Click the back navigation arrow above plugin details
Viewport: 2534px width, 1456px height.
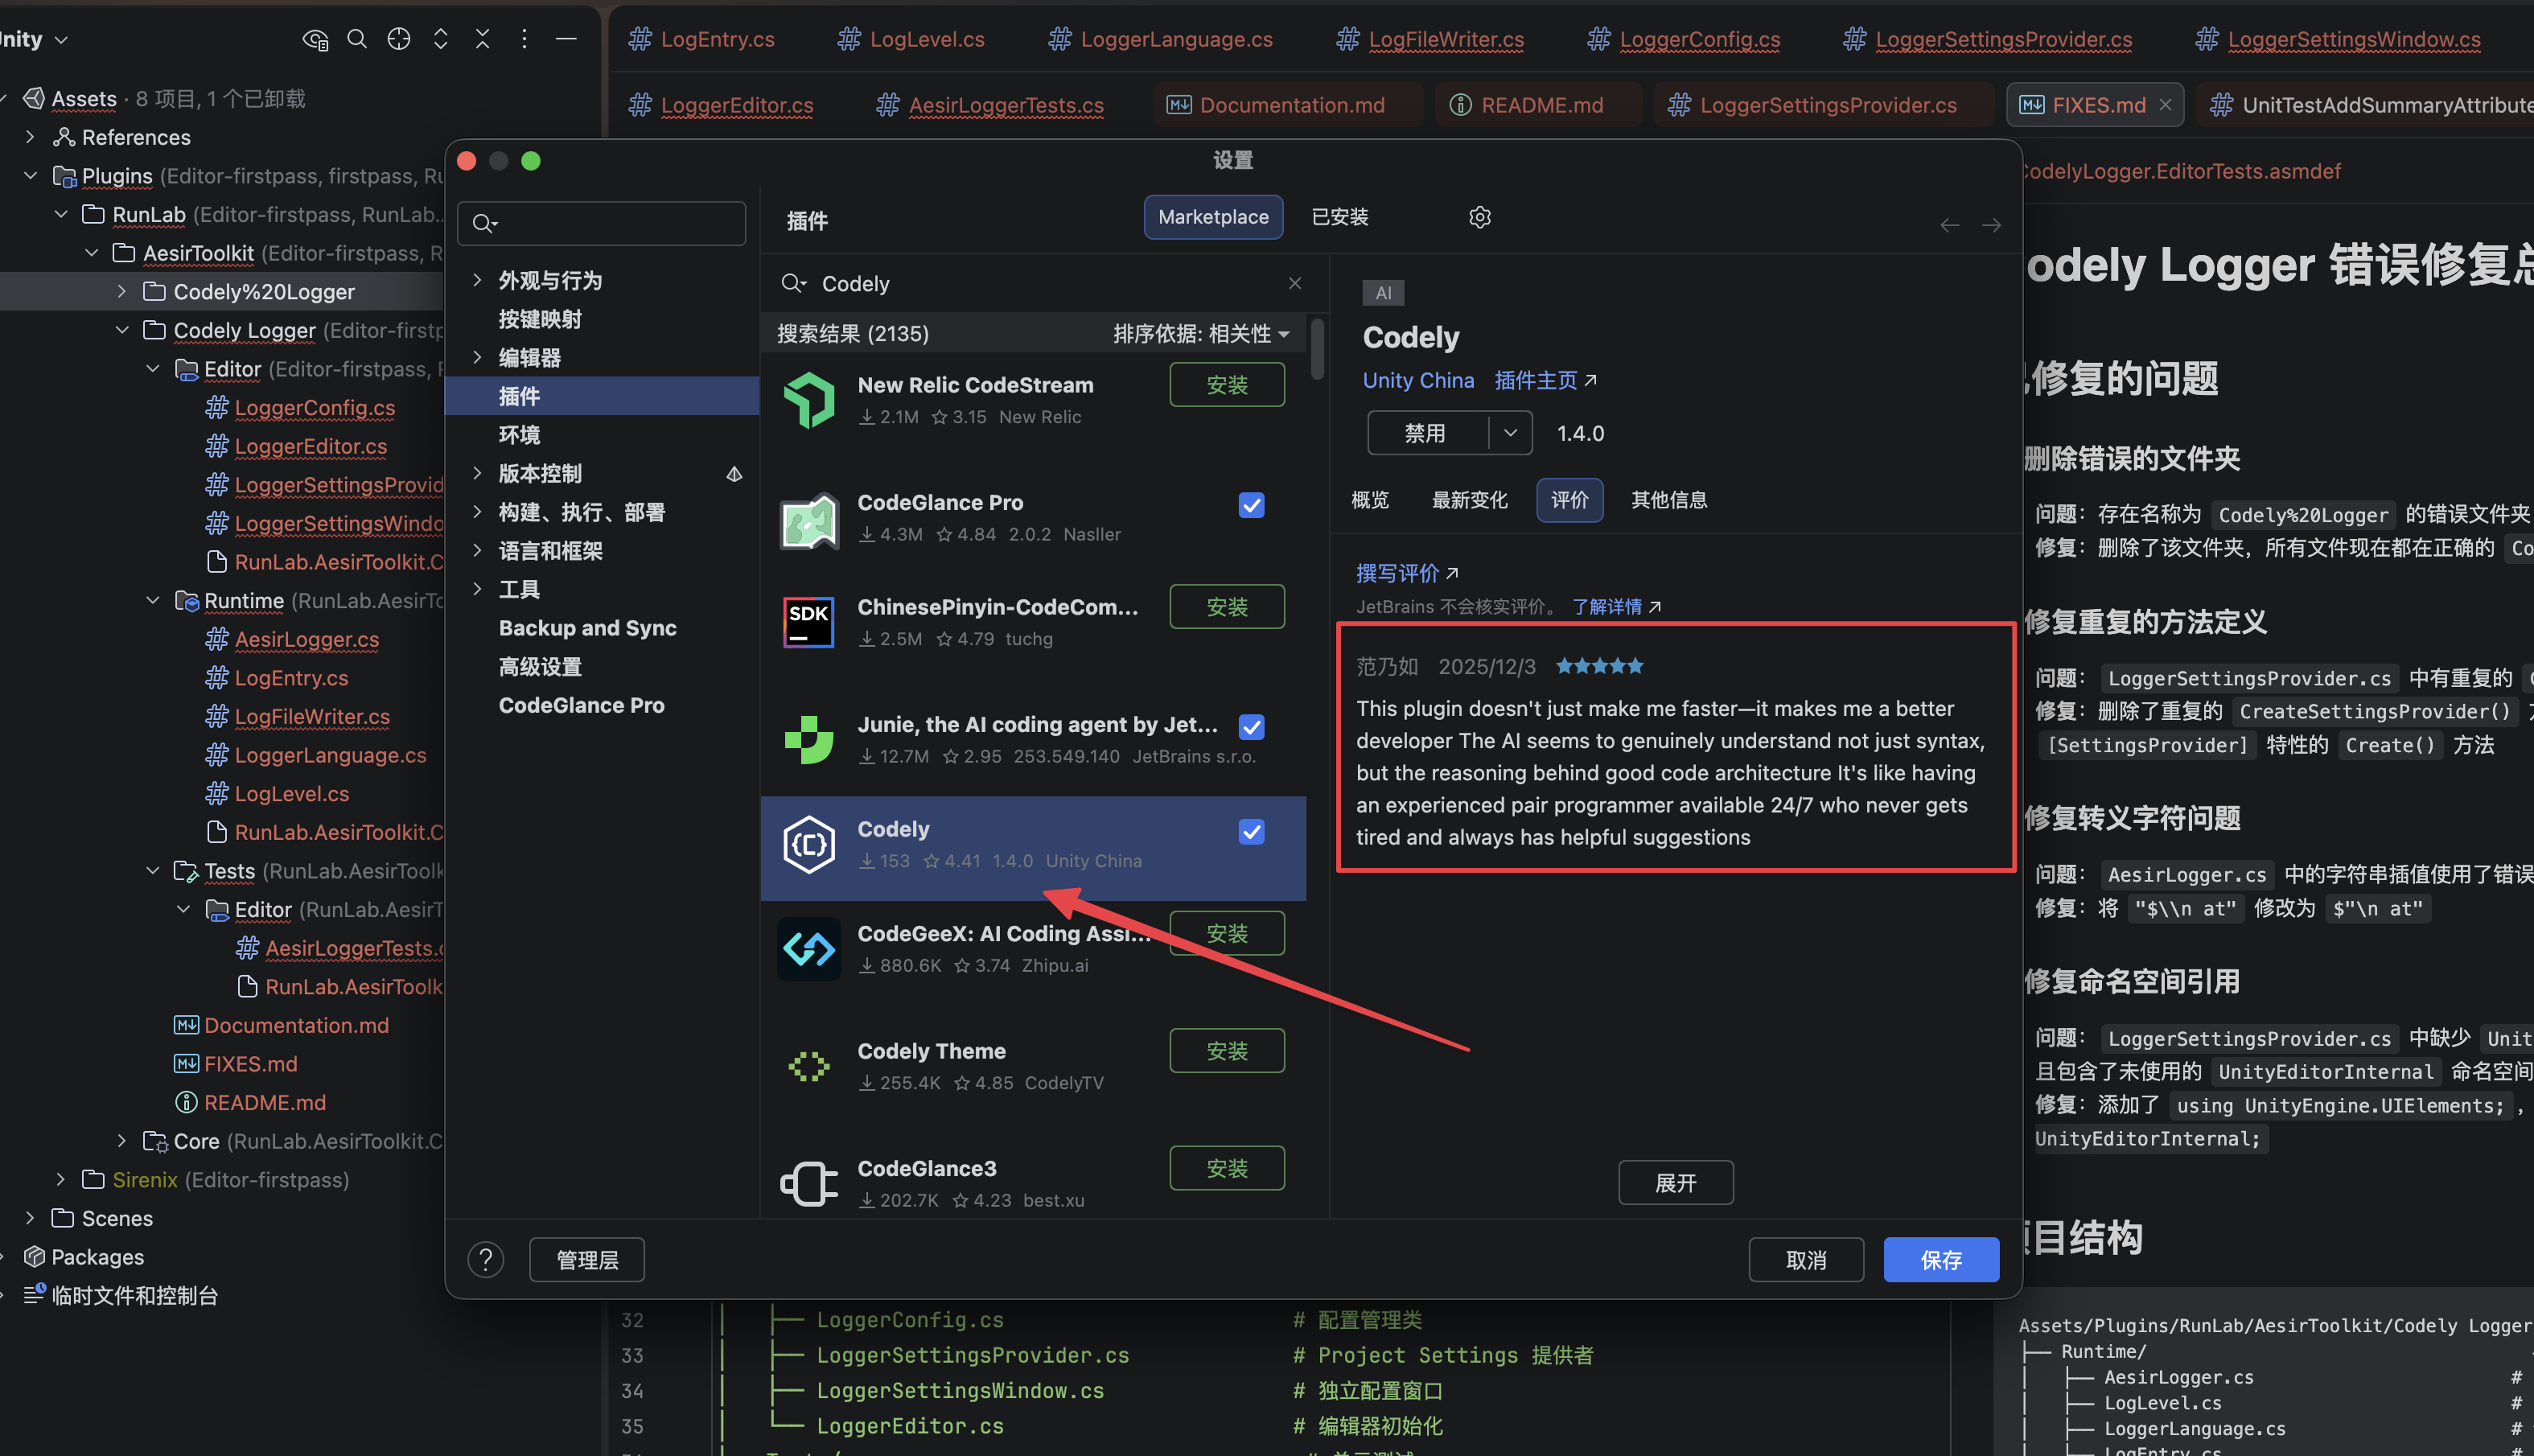tap(1948, 225)
